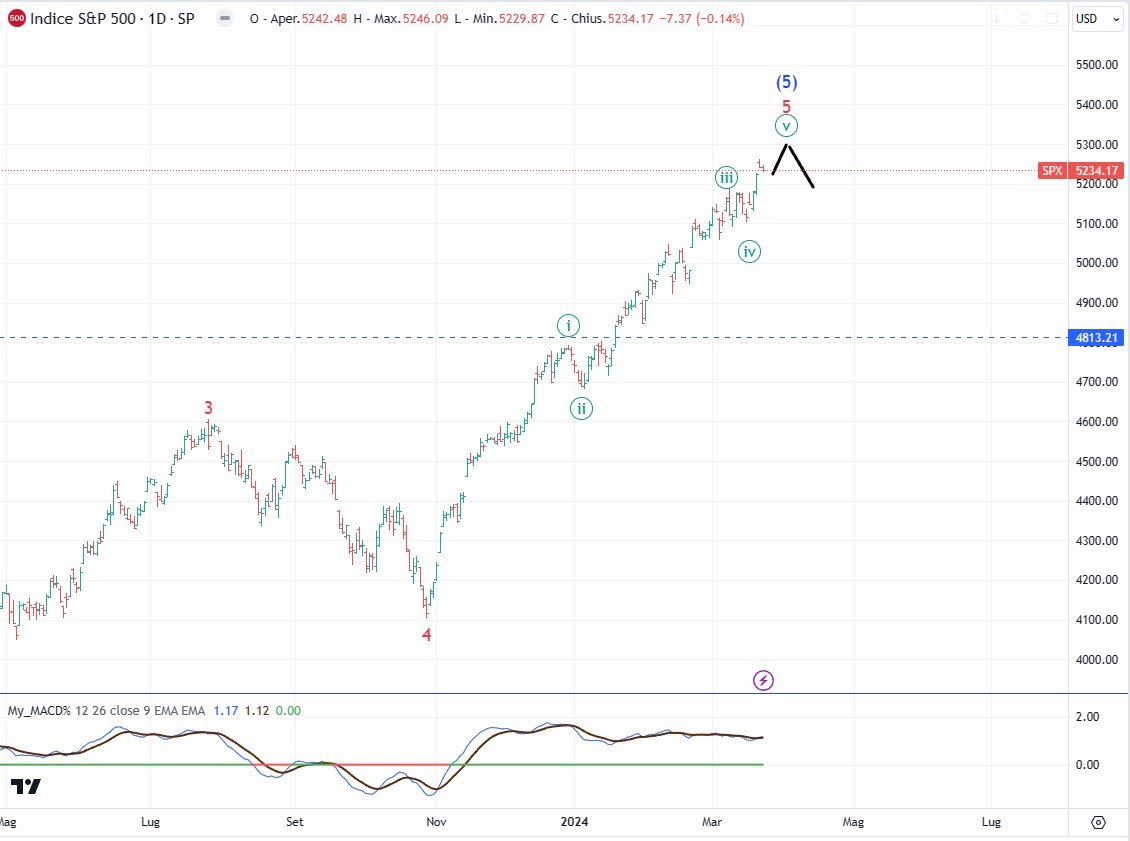Click the brown 1.12 signal value
The image size is (1130, 841).
257,711
